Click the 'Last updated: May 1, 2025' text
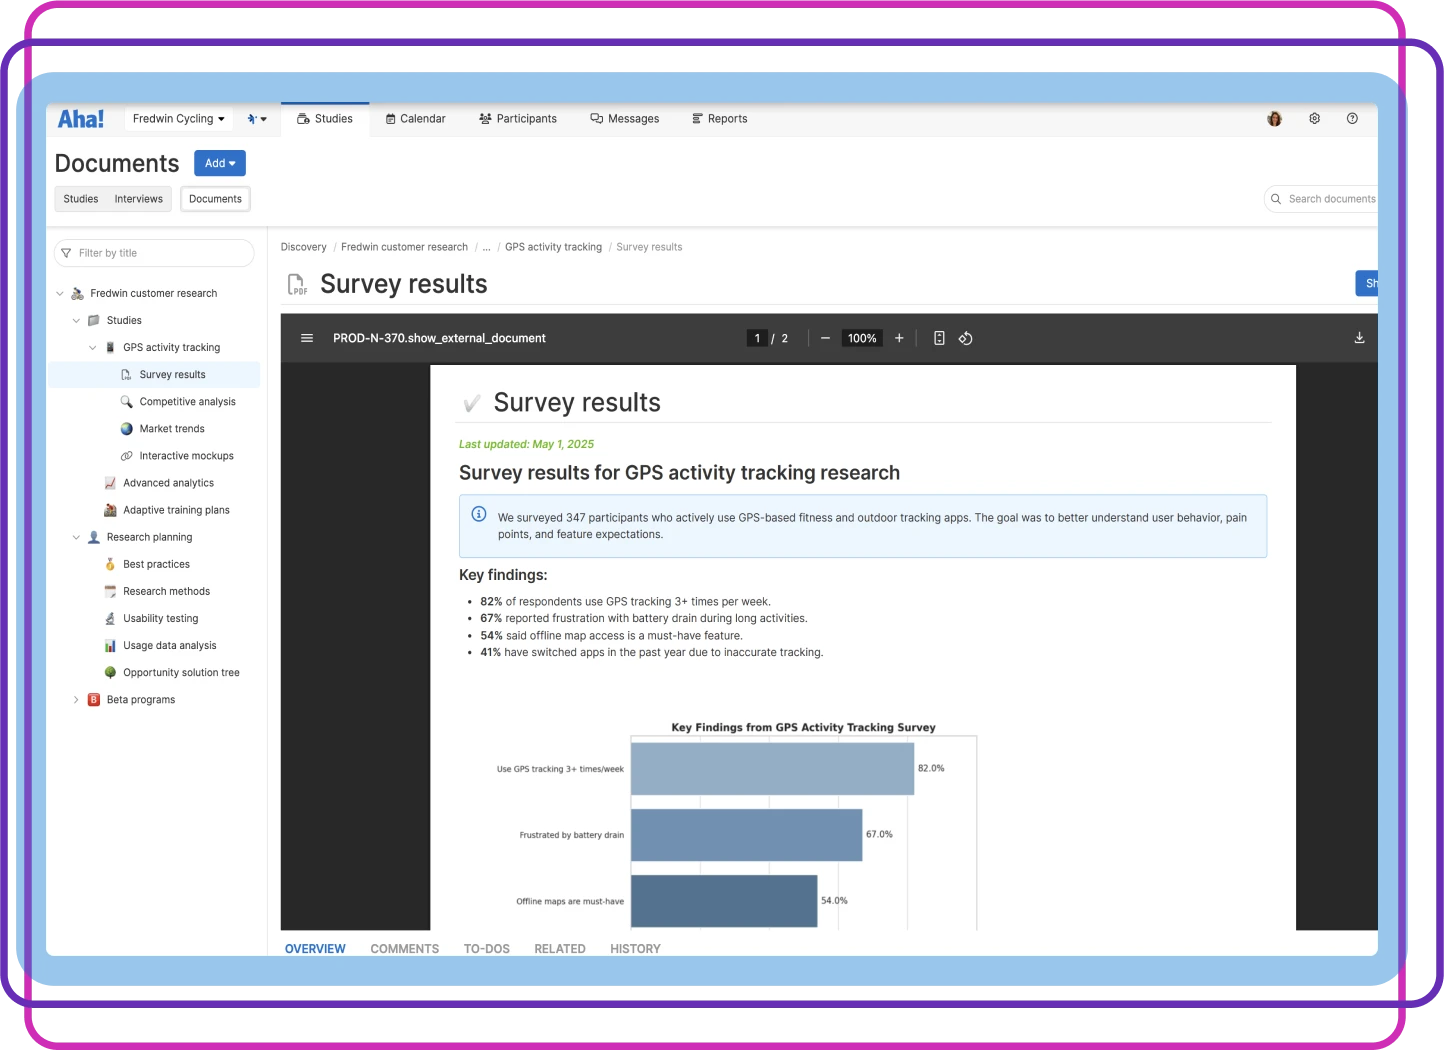1444x1050 pixels. pos(526,444)
